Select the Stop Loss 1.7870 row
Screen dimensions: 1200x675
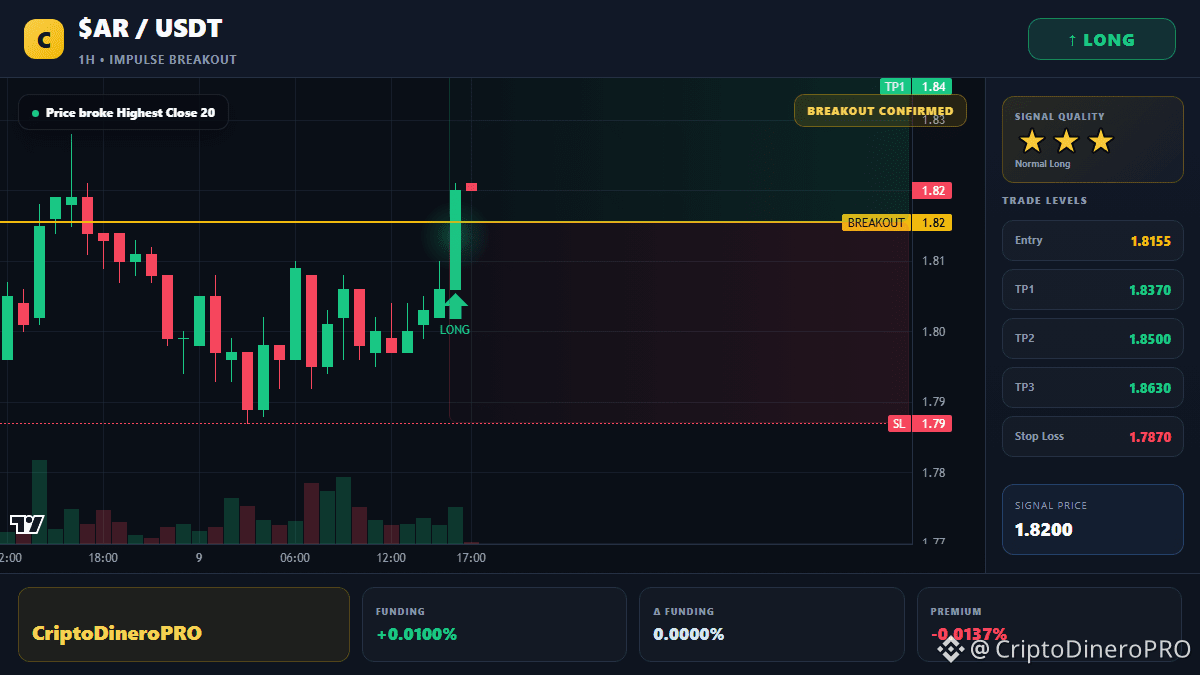(x=1093, y=437)
